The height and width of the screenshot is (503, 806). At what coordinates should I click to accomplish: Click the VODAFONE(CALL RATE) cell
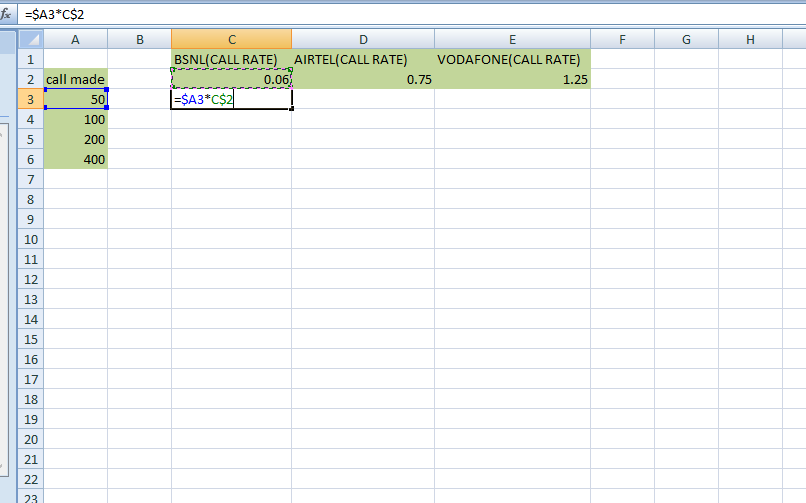[512, 60]
